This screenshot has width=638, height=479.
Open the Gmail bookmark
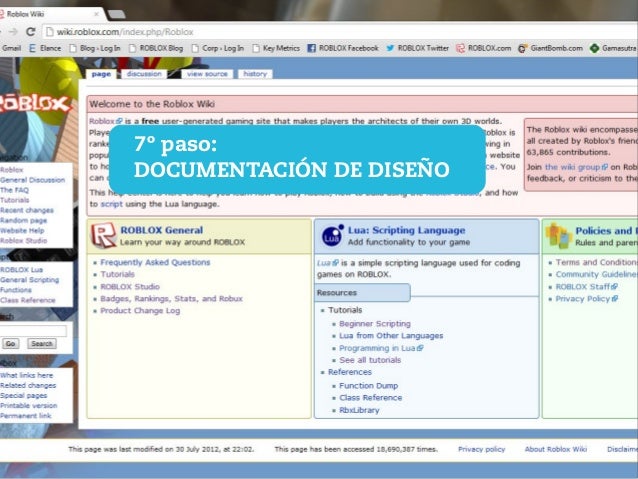(x=11, y=48)
